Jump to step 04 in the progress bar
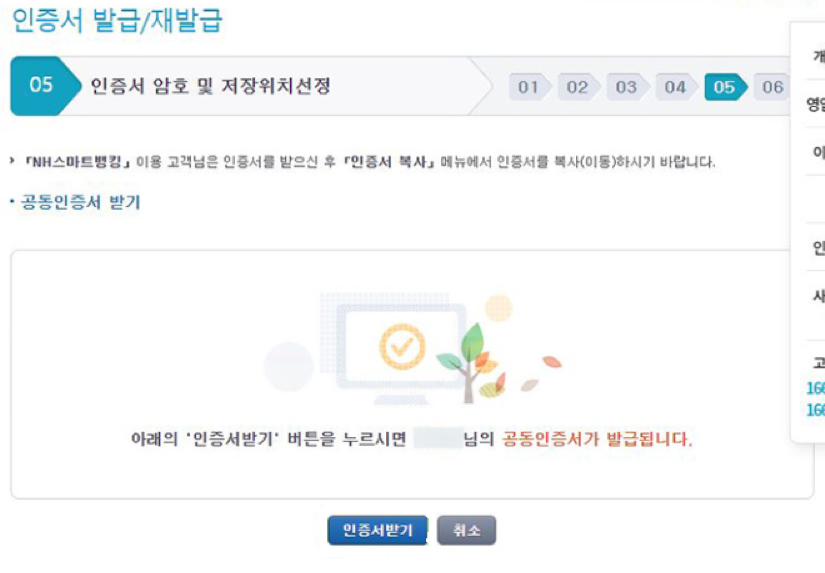Image resolution: width=825 pixels, height=573 pixels. tap(676, 87)
